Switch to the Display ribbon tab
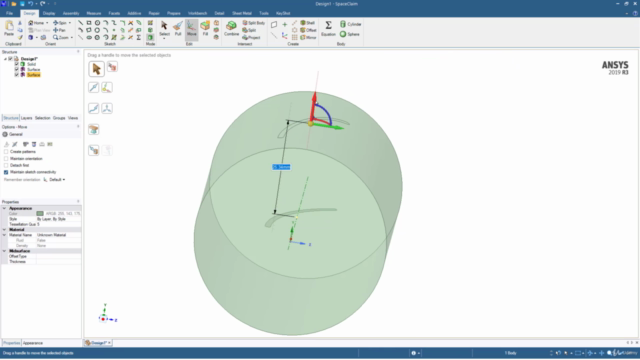The height and width of the screenshot is (360, 640). pyautogui.click(x=49, y=13)
